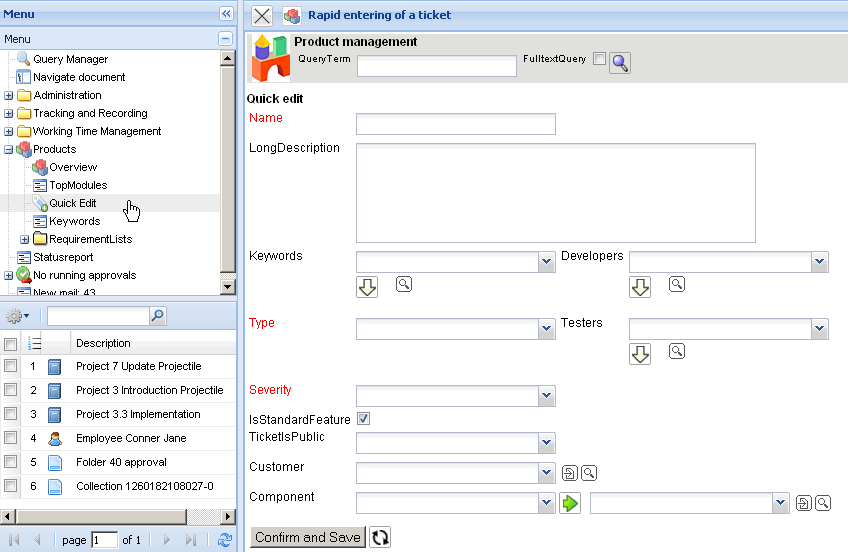The width and height of the screenshot is (848, 552).
Task: Open the Customer dropdown
Action: point(547,473)
